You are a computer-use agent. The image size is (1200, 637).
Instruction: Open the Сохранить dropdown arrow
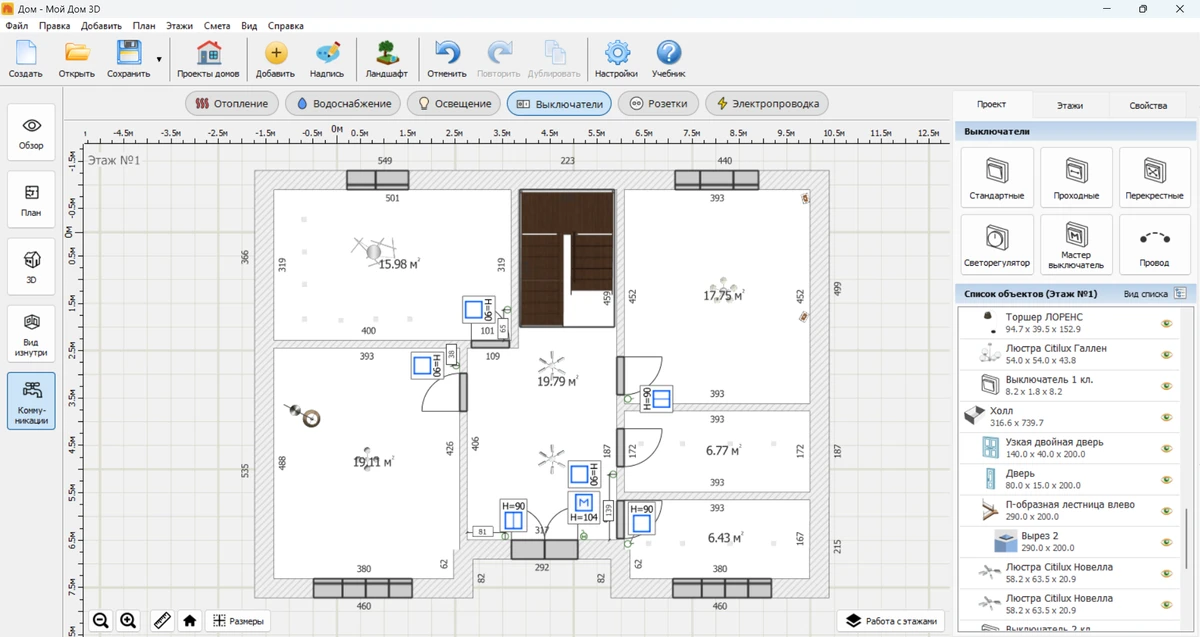pos(159,59)
